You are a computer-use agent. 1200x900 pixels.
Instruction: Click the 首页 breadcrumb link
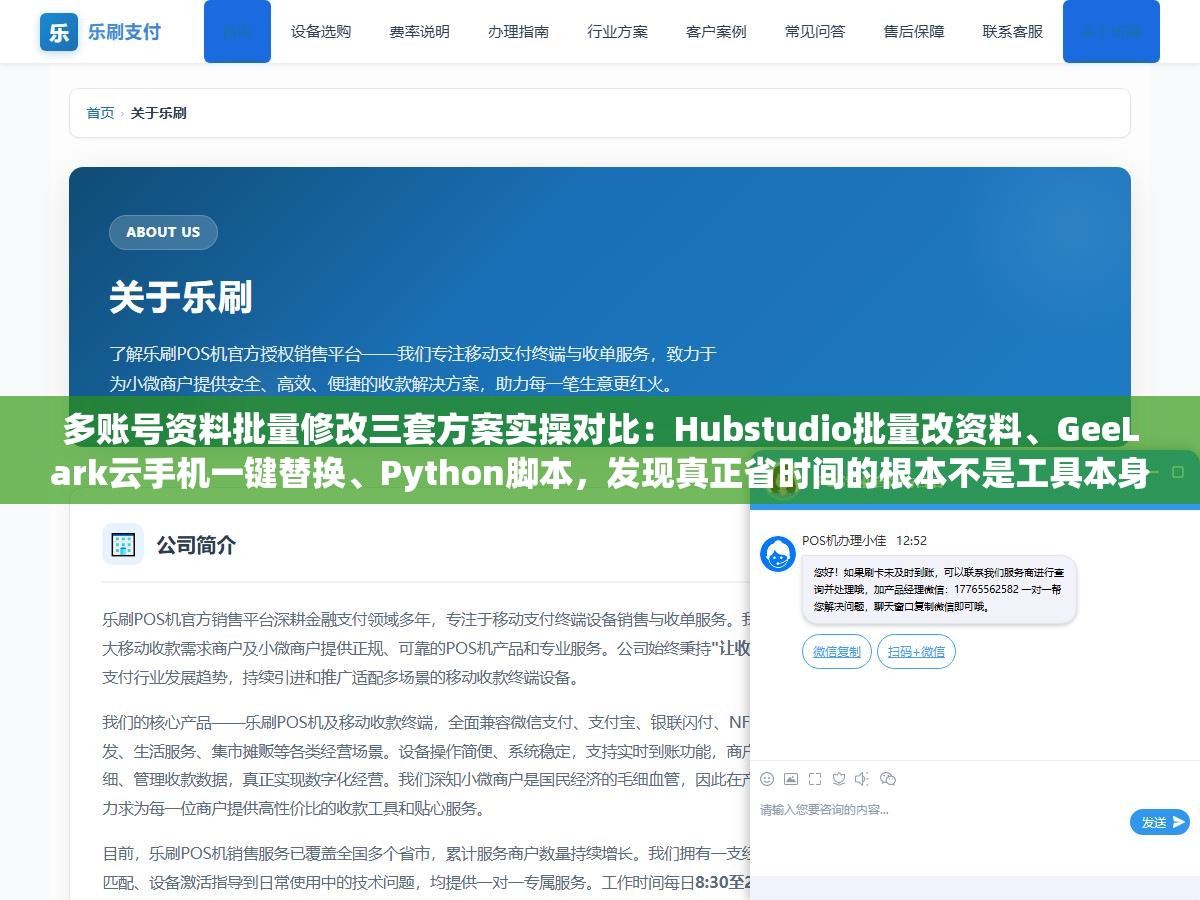tap(100, 113)
